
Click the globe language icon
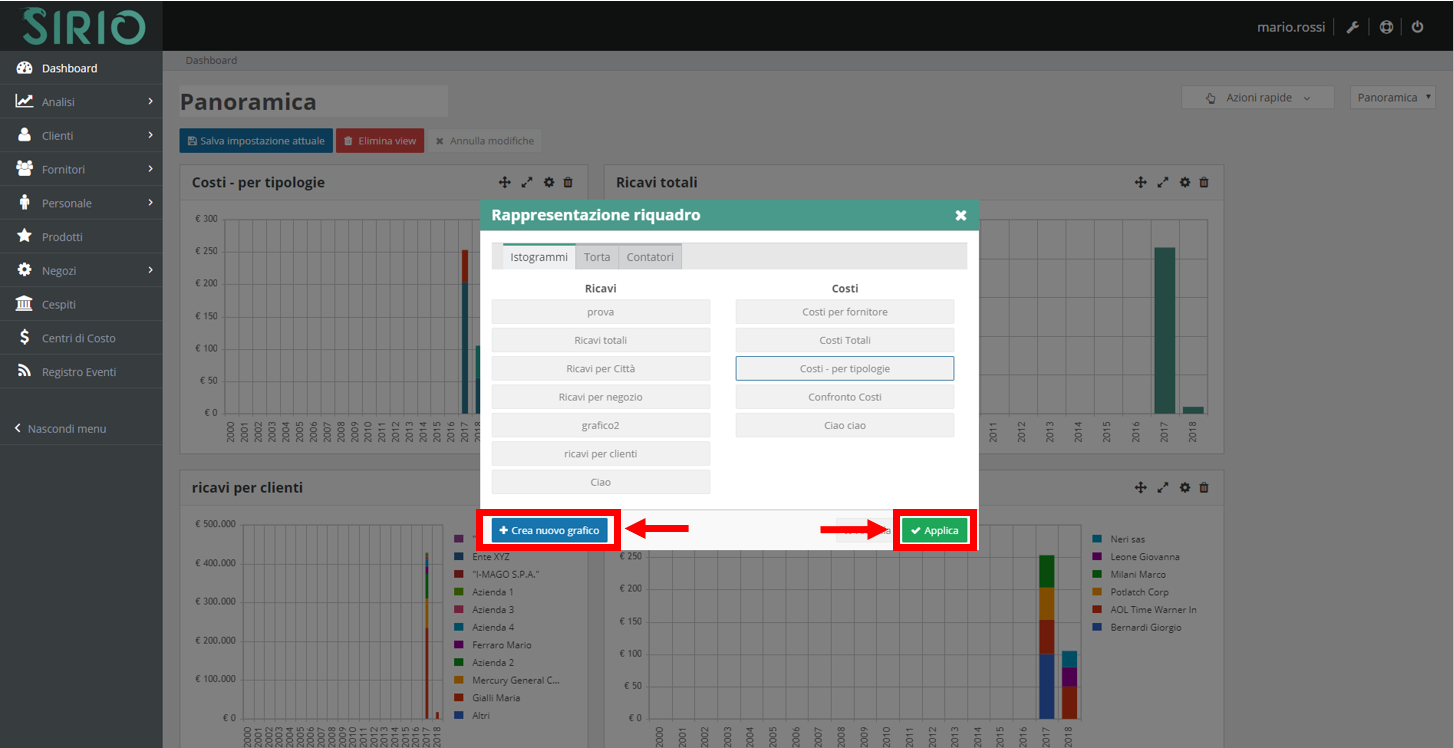[x=1386, y=26]
